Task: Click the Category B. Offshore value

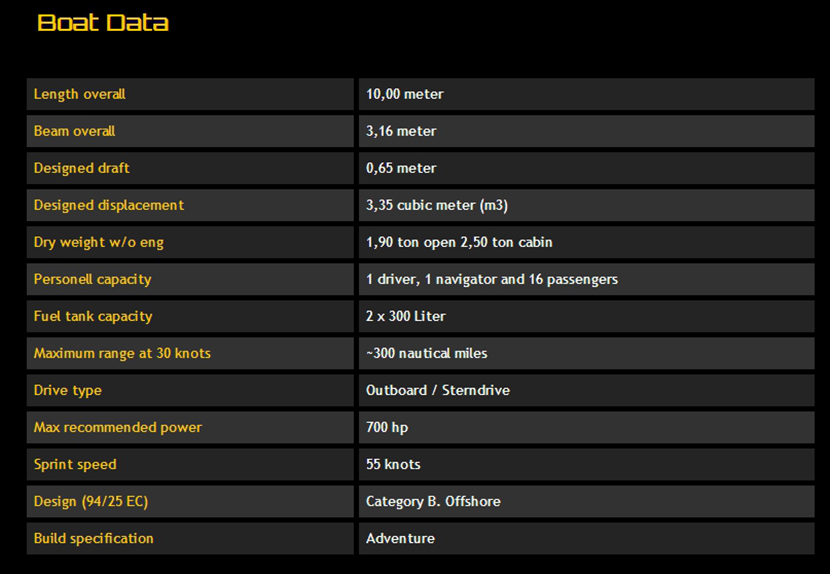Action: (433, 501)
